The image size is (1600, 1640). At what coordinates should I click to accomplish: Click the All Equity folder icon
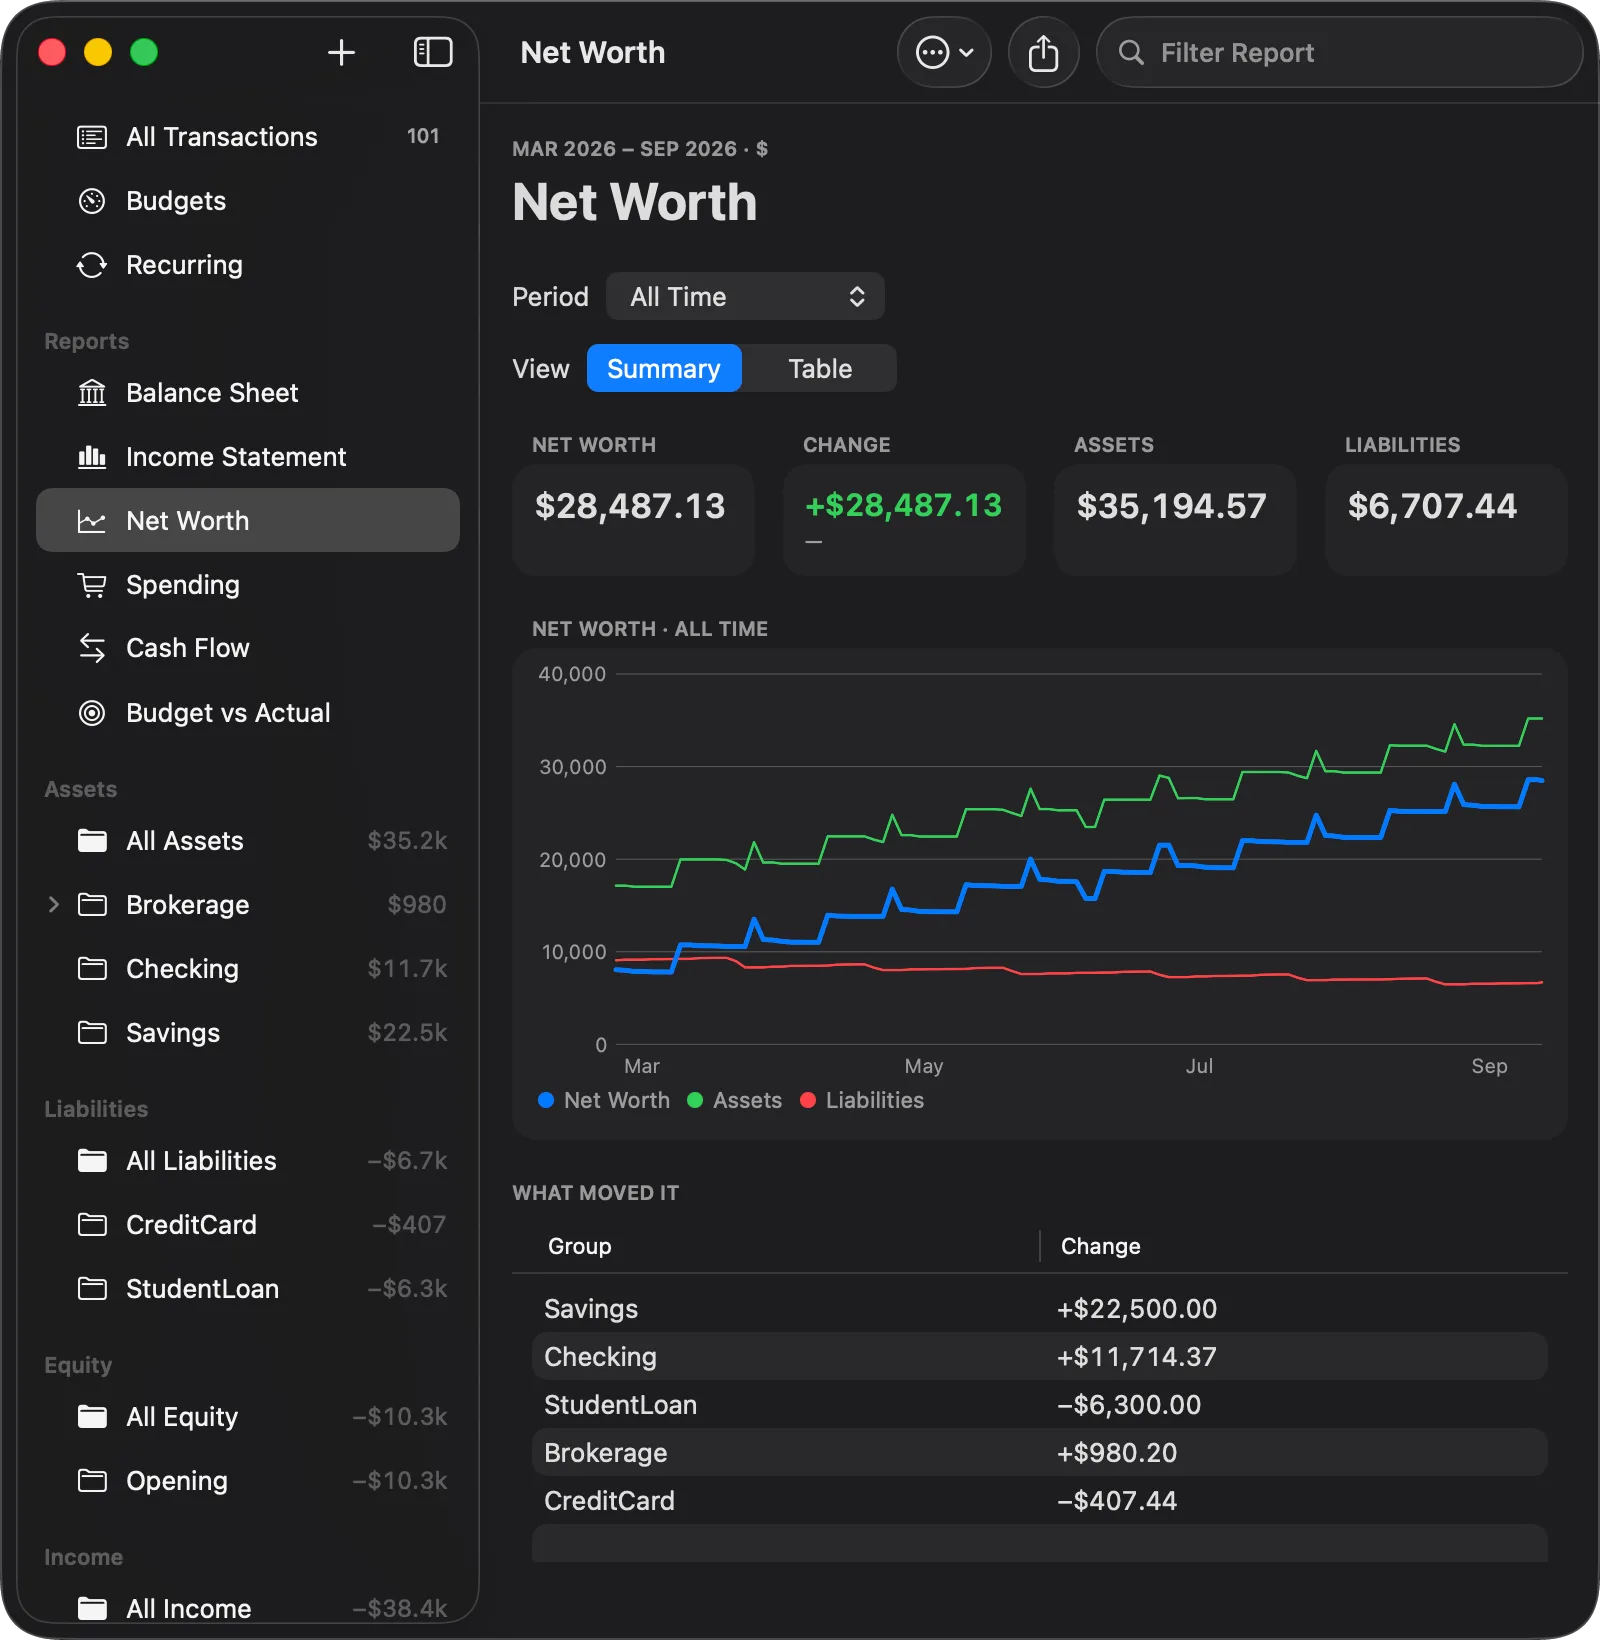pos(92,1417)
